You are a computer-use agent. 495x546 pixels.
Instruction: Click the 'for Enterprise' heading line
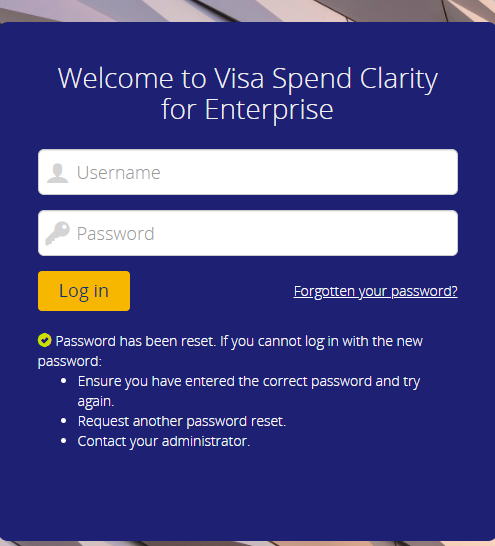(248, 110)
